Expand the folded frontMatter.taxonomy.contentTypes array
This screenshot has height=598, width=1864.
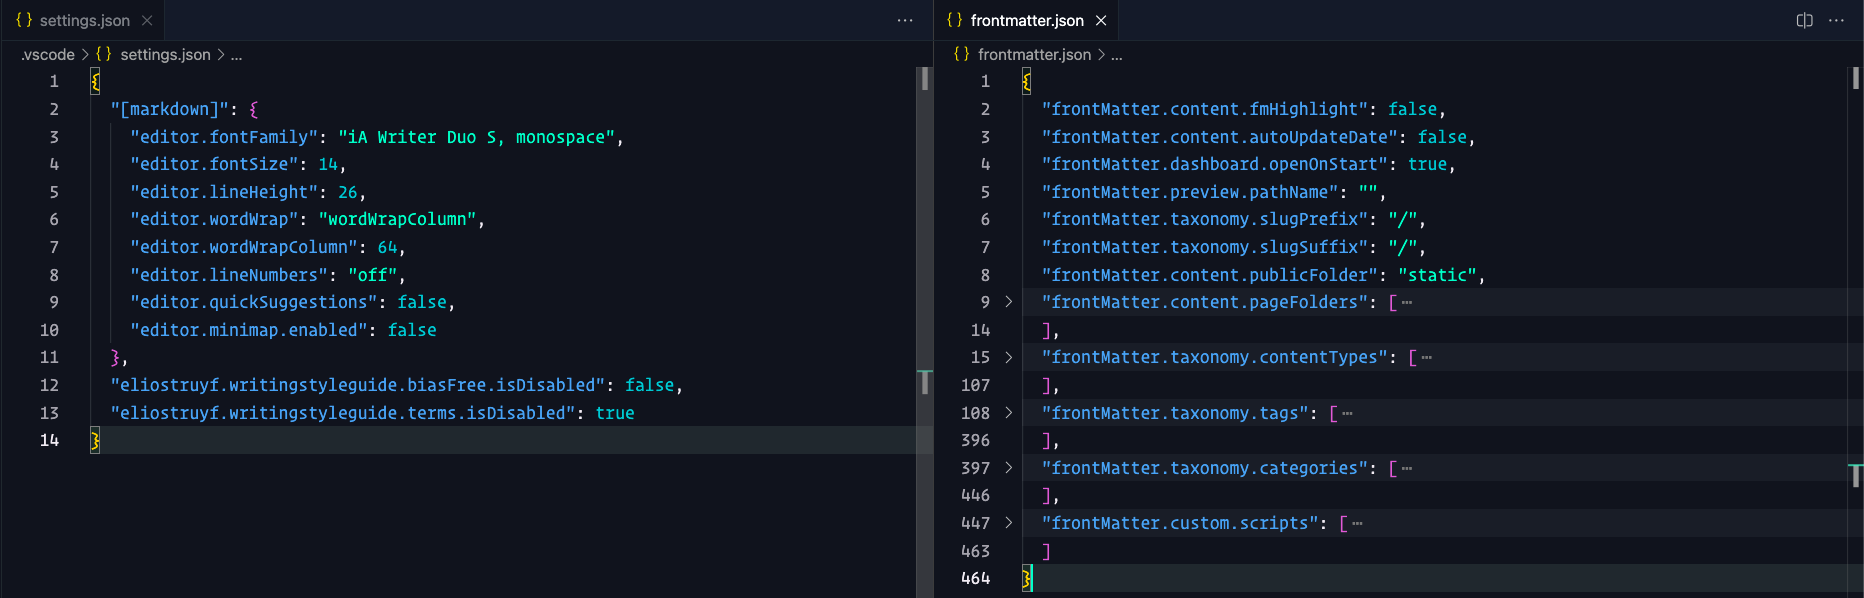point(1008,357)
